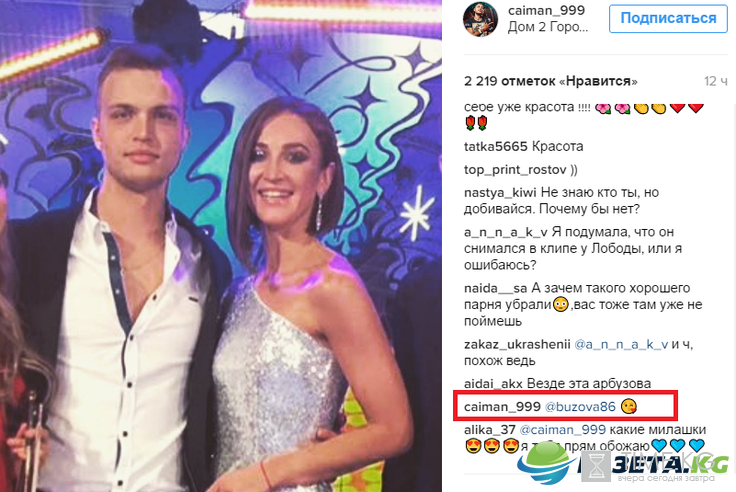
Task: Open the zakaz_ukrashenii commenter profile
Action: [x=517, y=345]
